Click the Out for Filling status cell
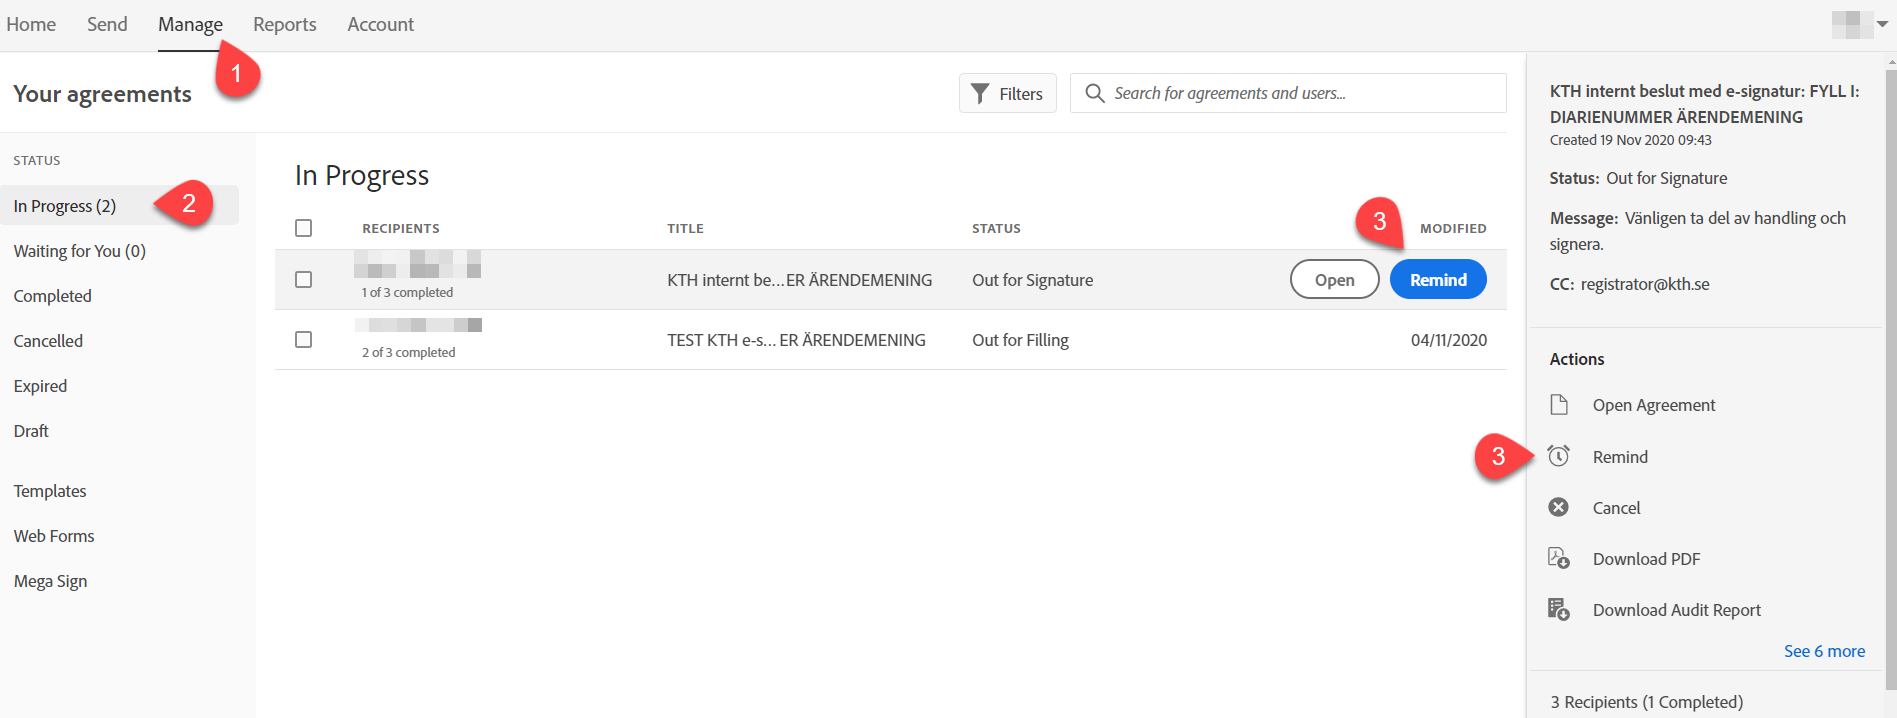The width and height of the screenshot is (1897, 718). [x=1020, y=340]
